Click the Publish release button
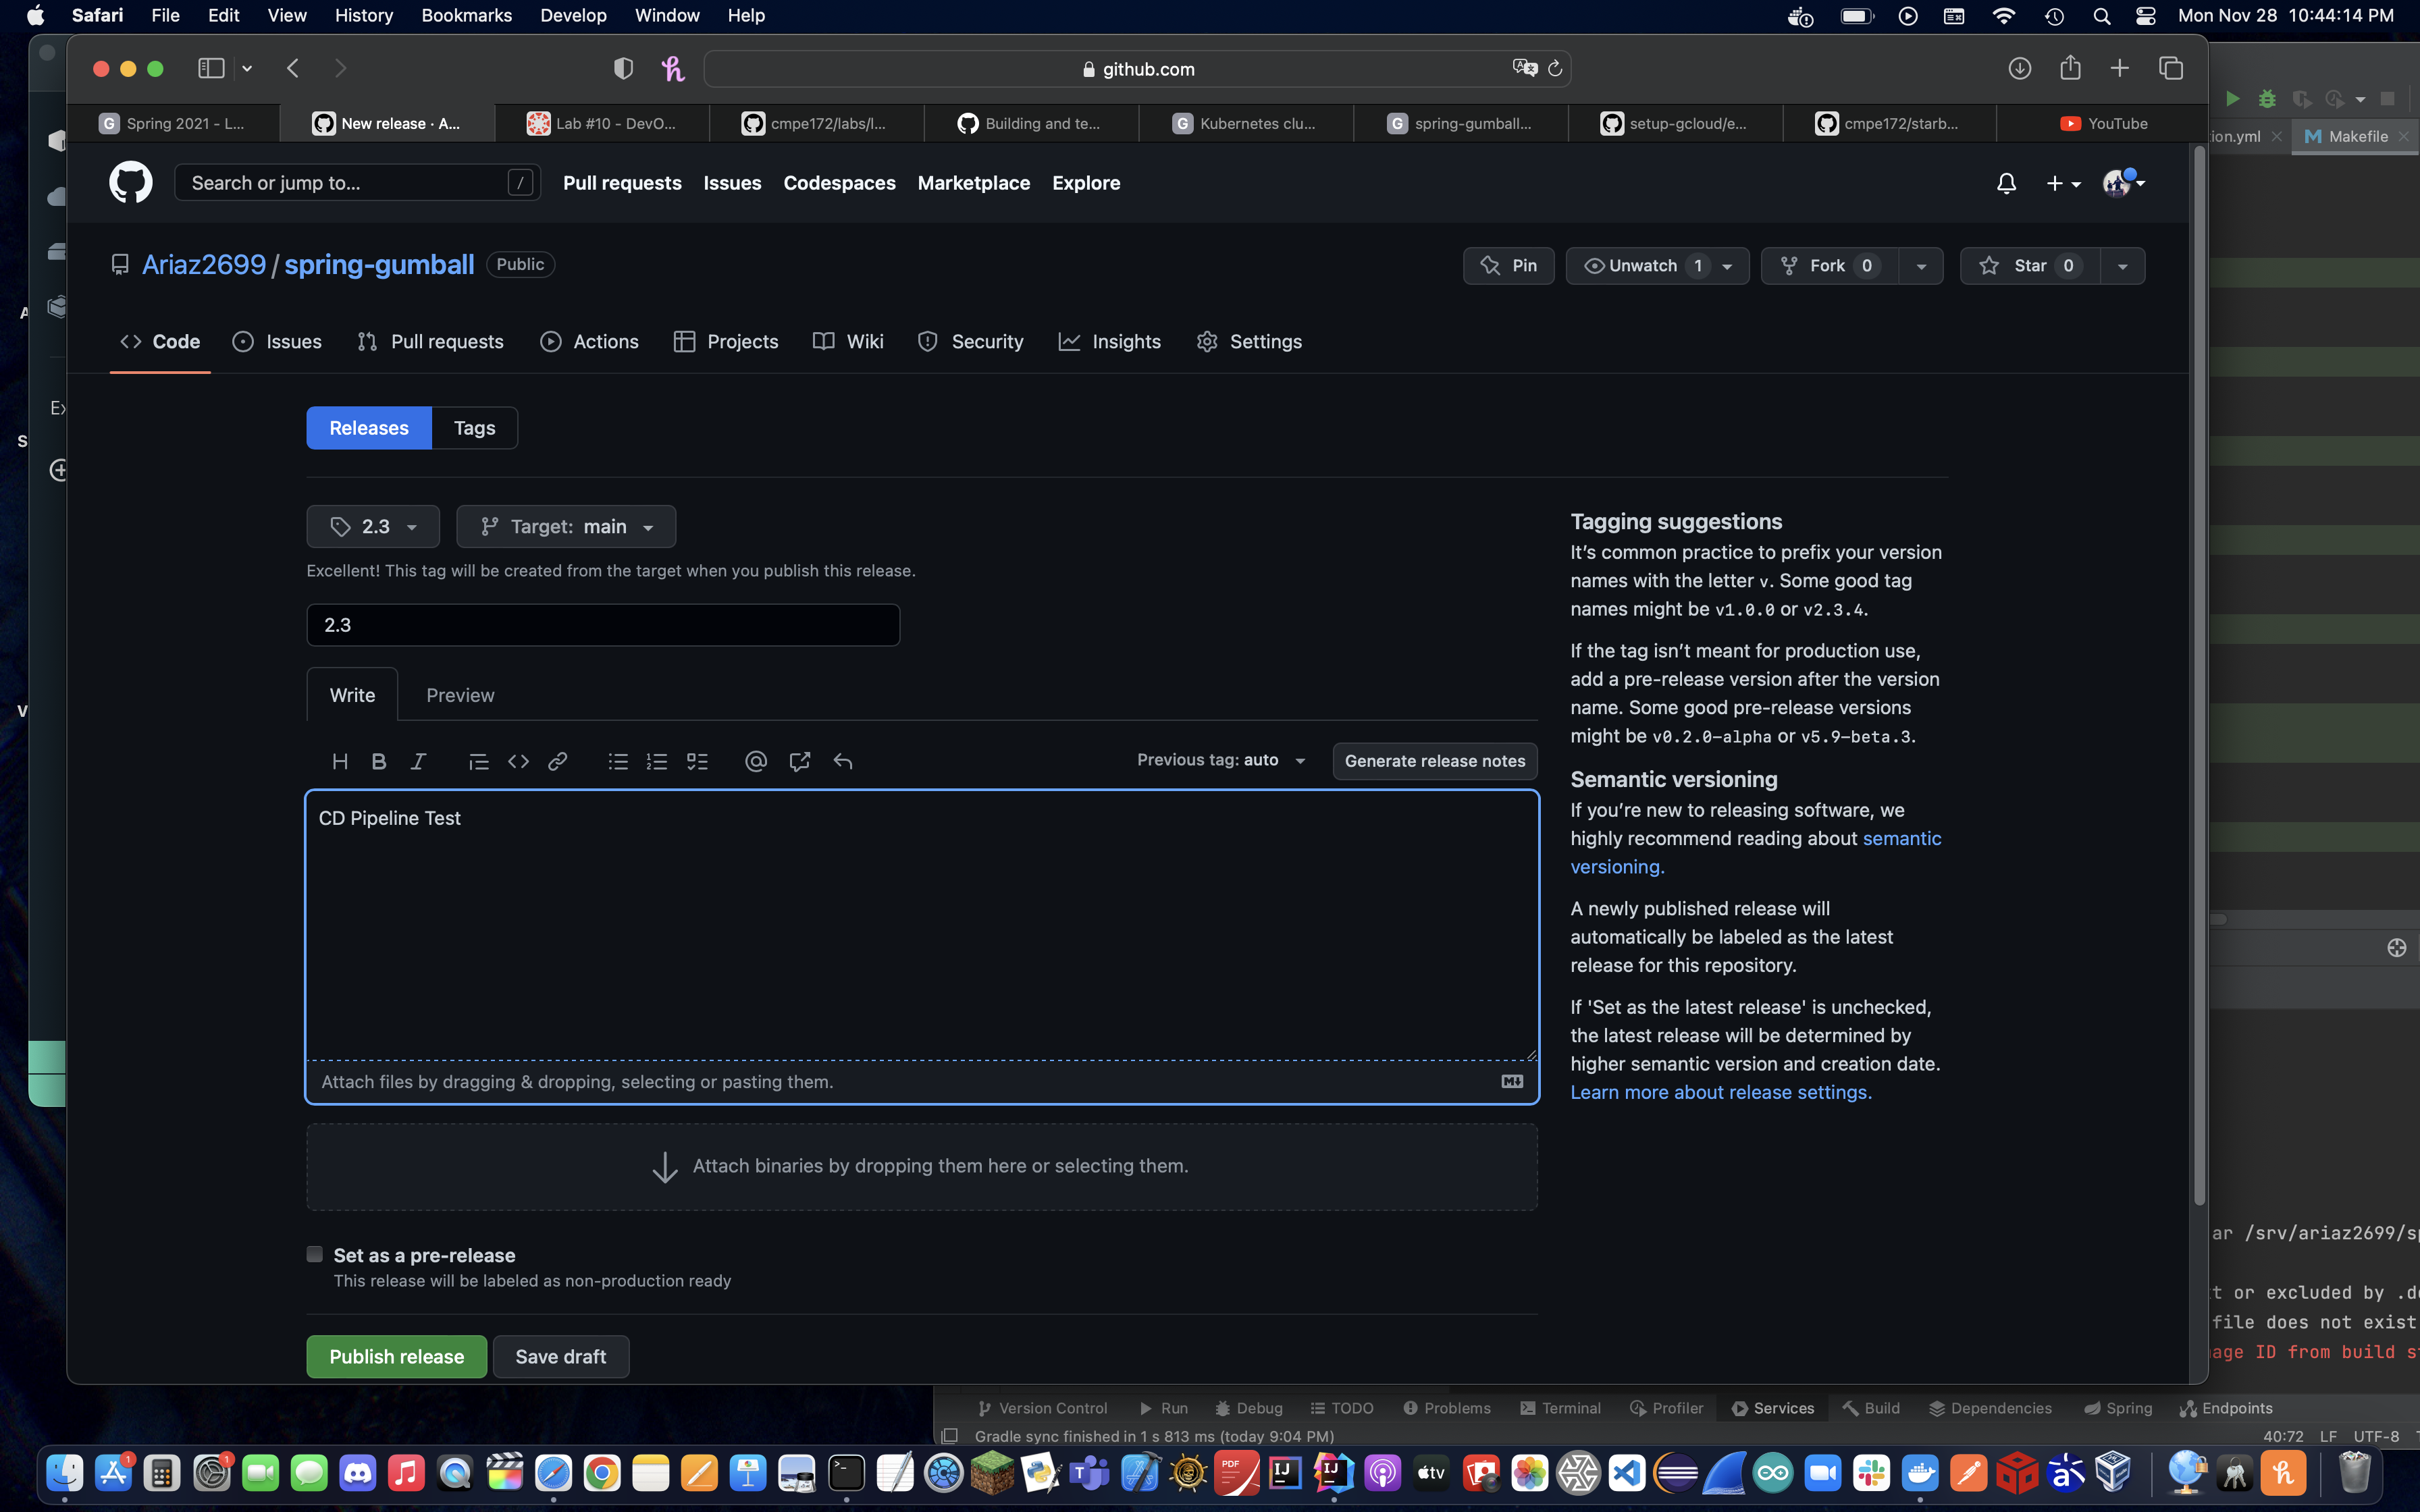 [396, 1356]
